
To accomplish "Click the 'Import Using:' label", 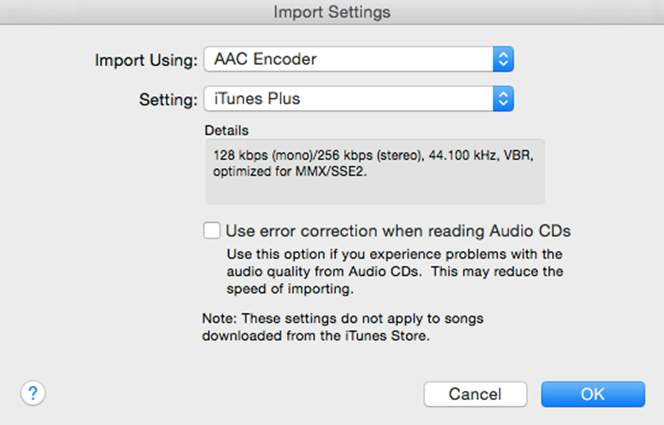I will [x=146, y=60].
